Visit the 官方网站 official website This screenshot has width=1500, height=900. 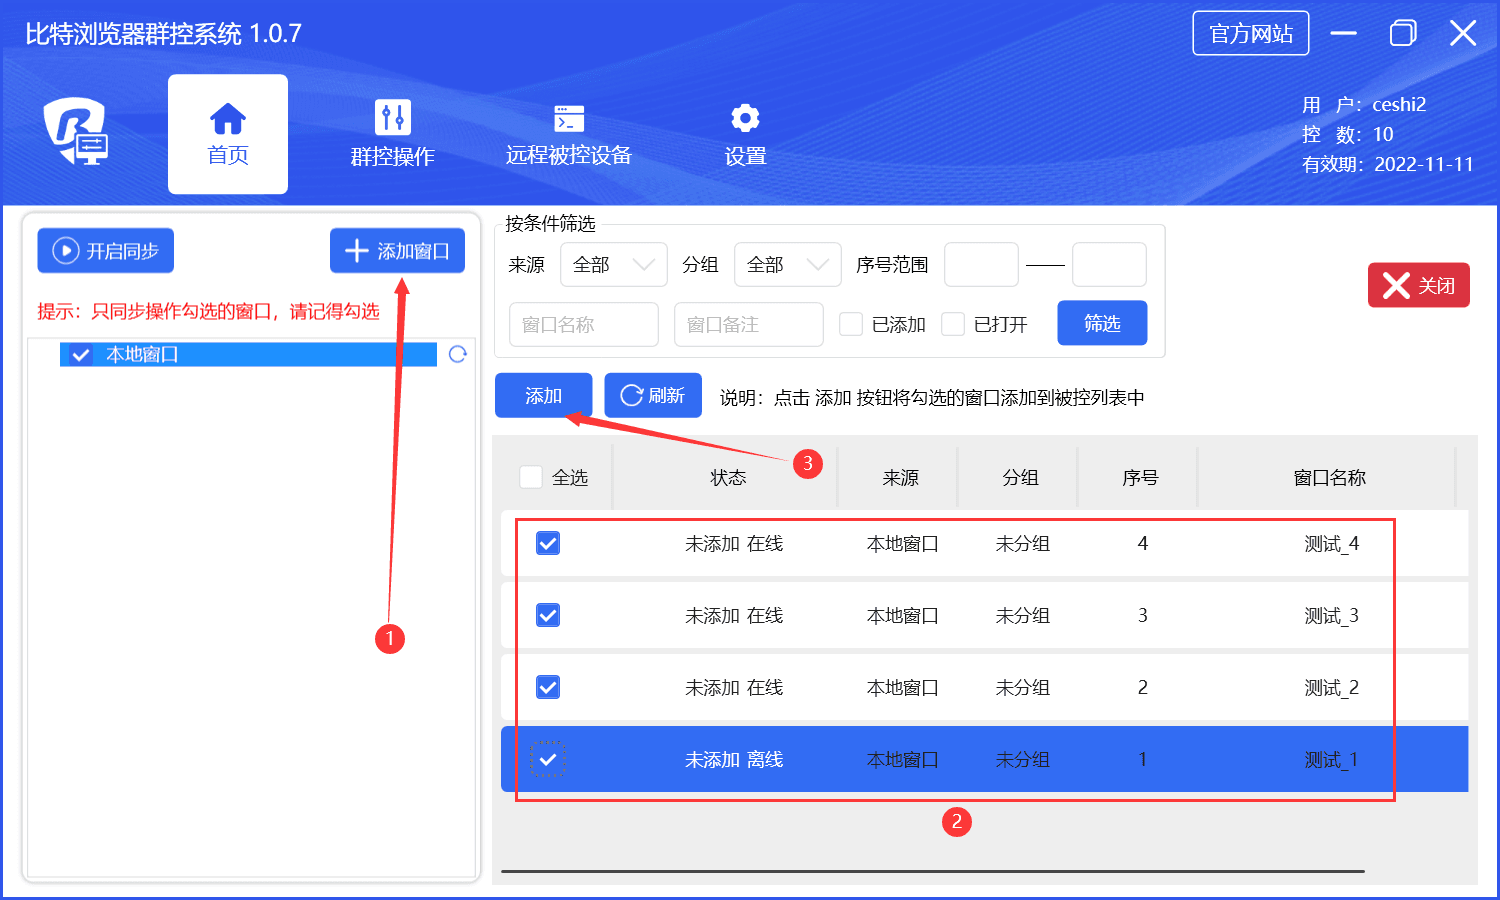click(x=1250, y=33)
